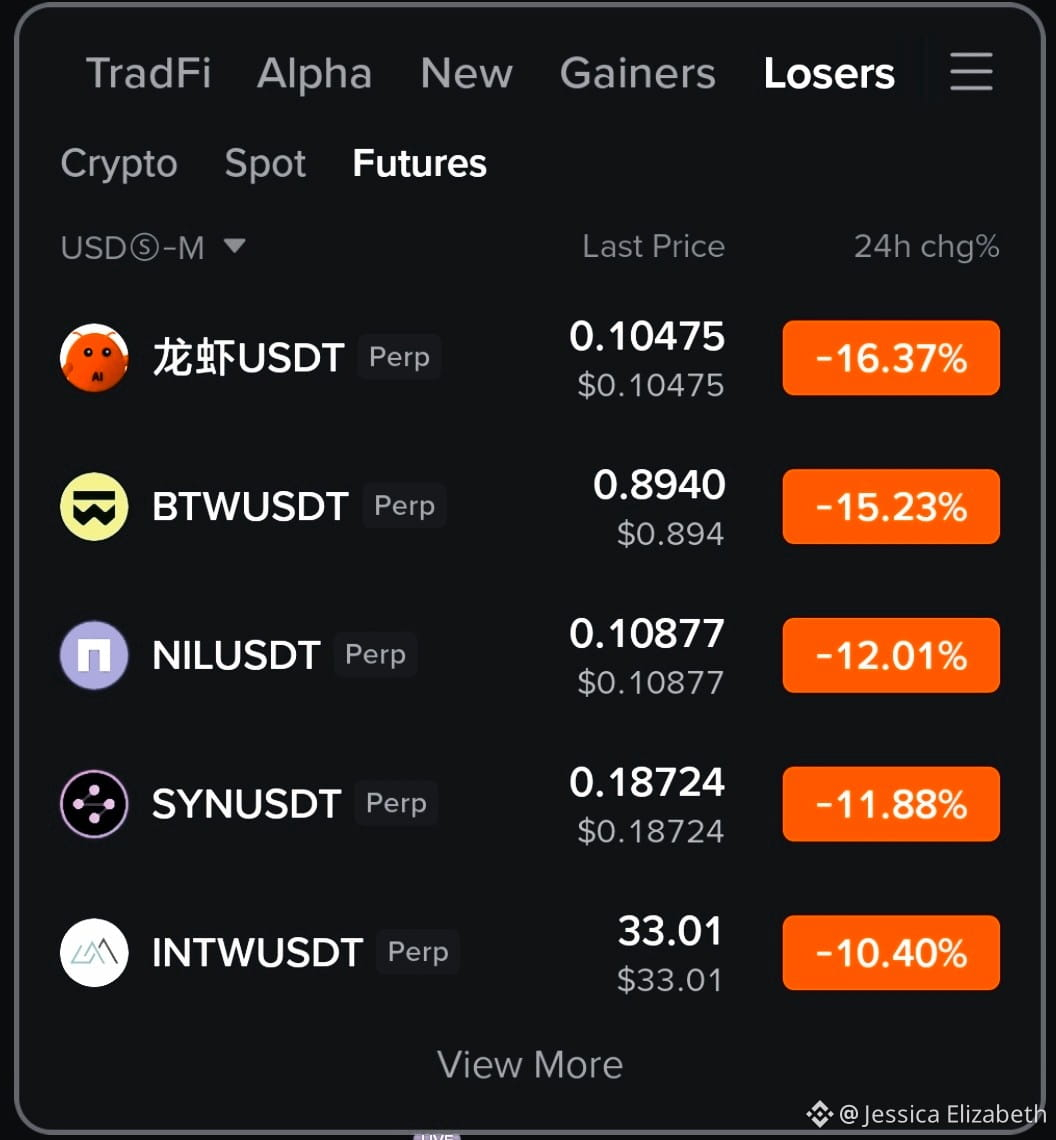Image resolution: width=1056 pixels, height=1140 pixels.
Task: Click the View More link
Action: coord(529,1064)
